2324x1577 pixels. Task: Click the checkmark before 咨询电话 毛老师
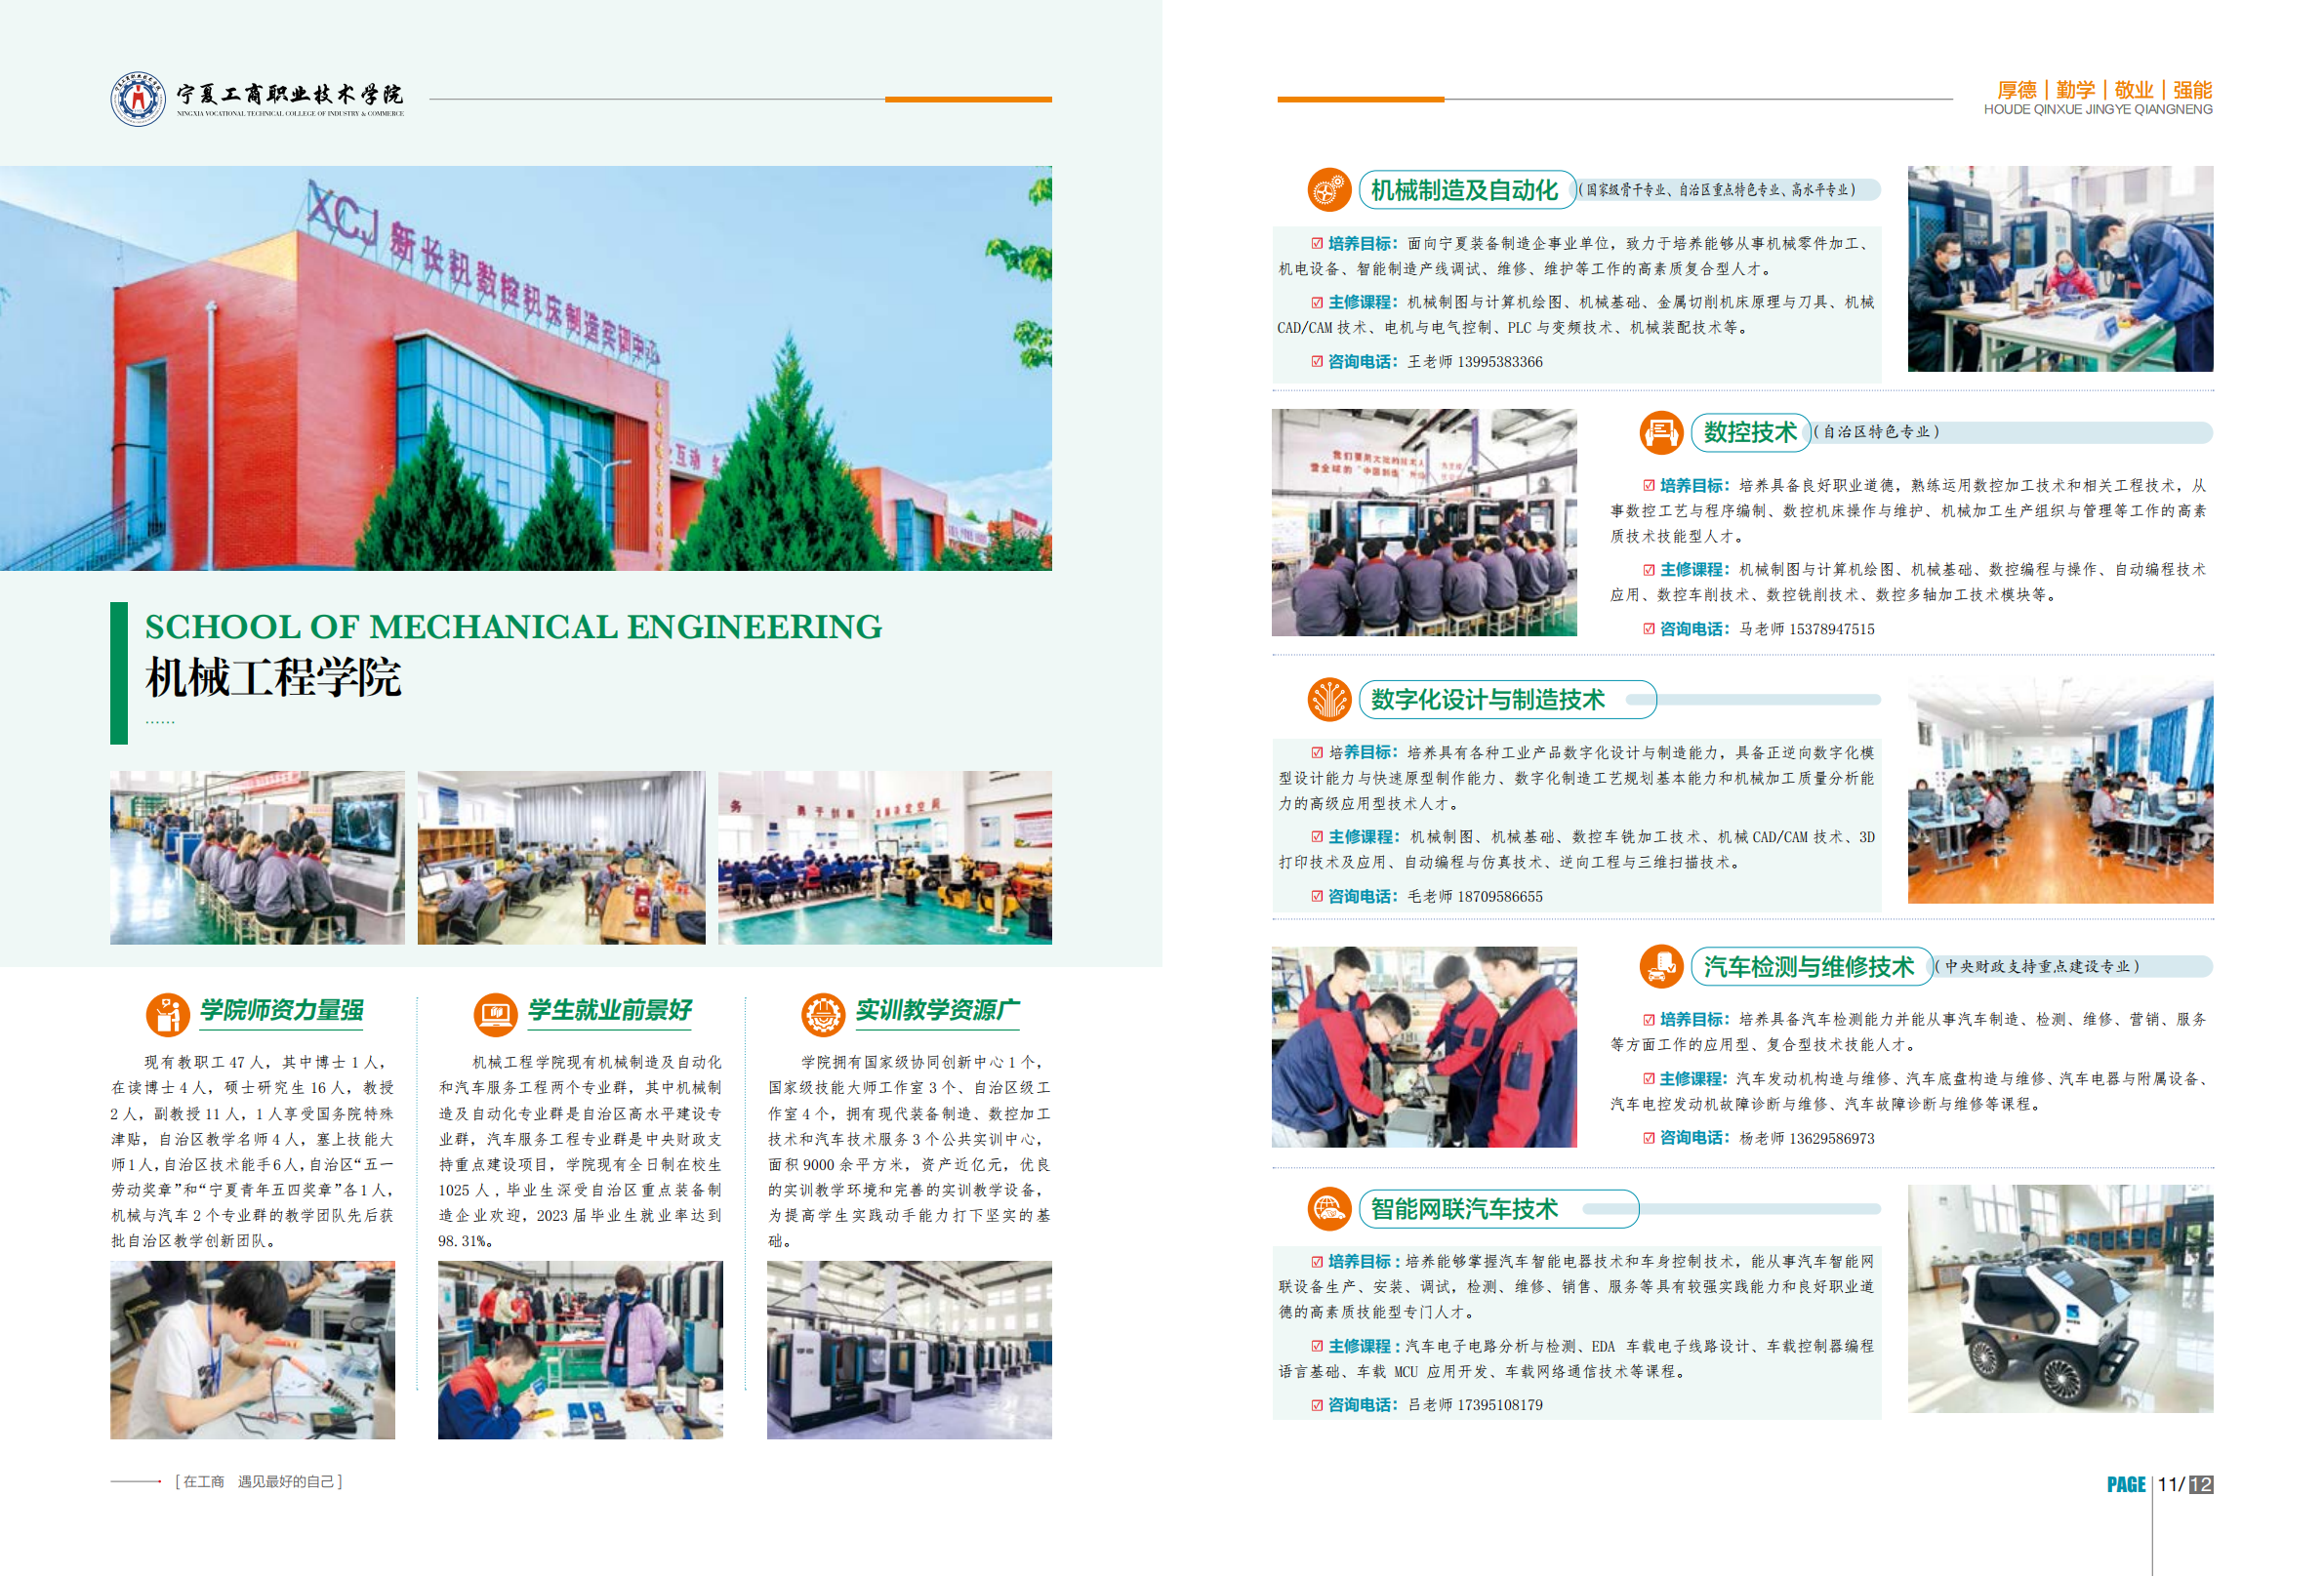tap(1317, 896)
